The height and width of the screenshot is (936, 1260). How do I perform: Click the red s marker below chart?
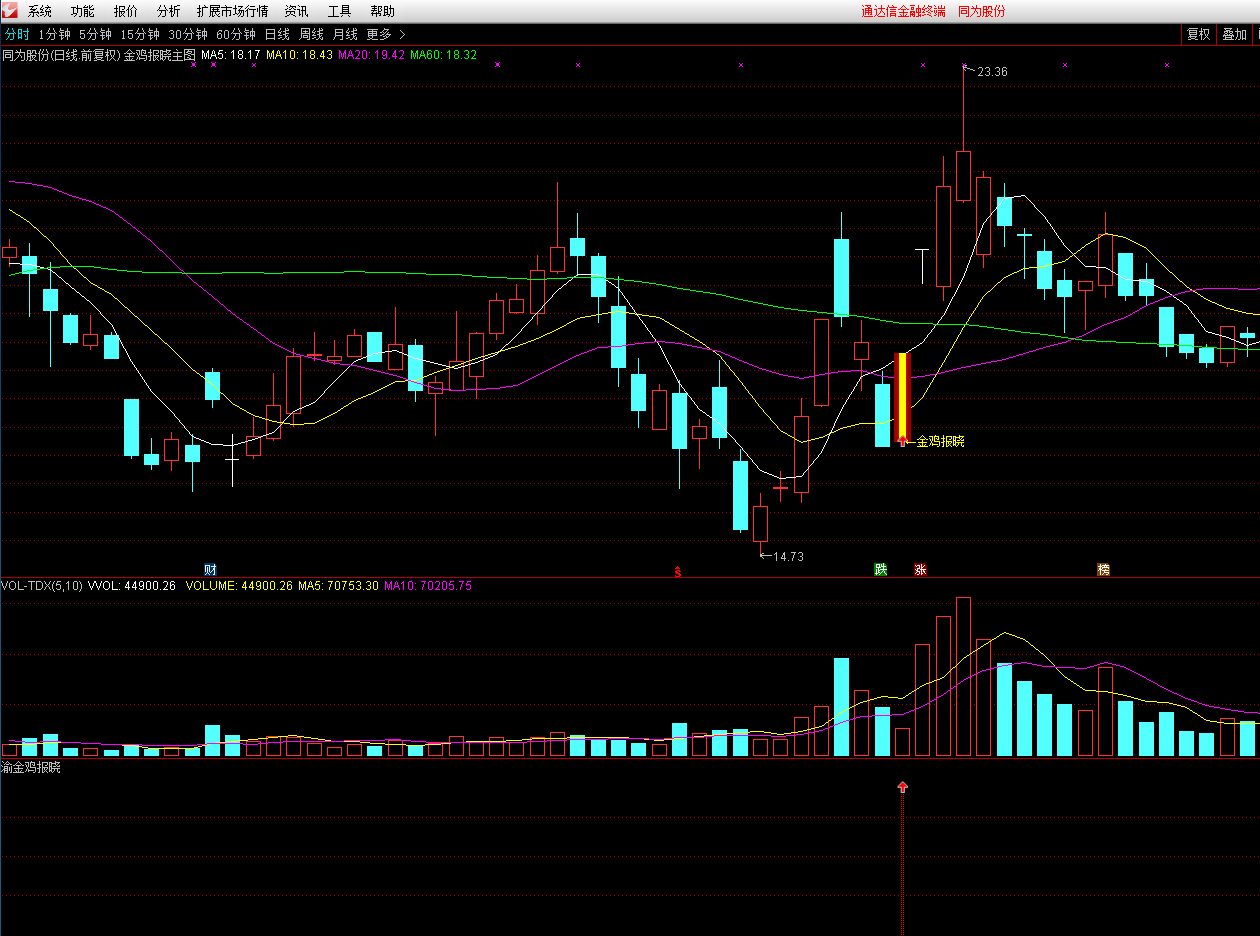coord(678,573)
